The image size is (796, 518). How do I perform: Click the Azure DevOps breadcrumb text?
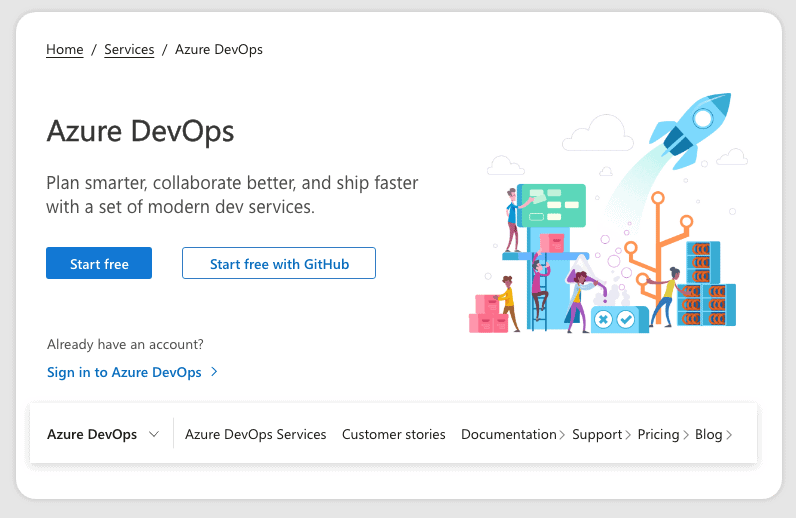point(219,49)
